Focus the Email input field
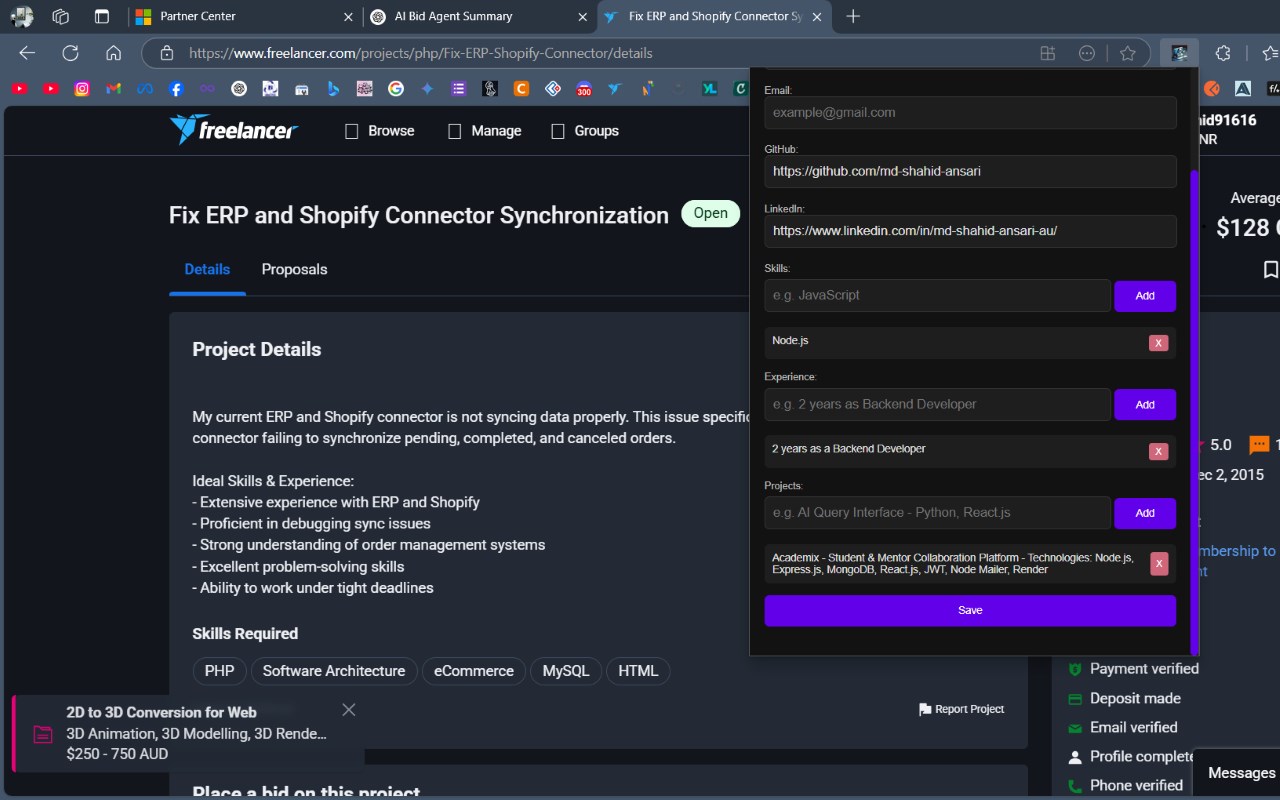 point(970,112)
